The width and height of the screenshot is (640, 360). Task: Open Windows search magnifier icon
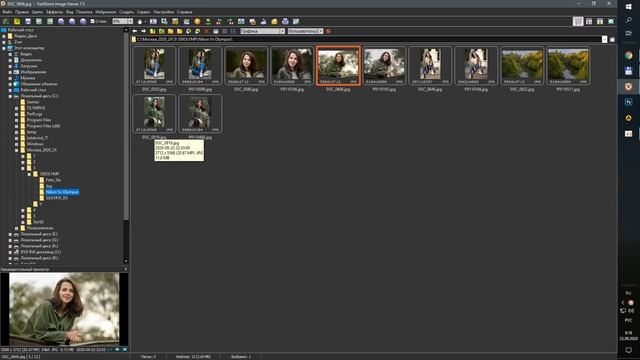(629, 20)
